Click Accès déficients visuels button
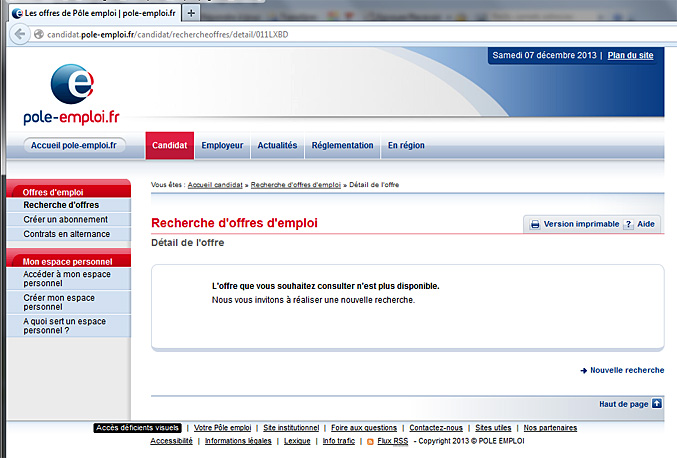The image size is (677, 458). point(137,428)
